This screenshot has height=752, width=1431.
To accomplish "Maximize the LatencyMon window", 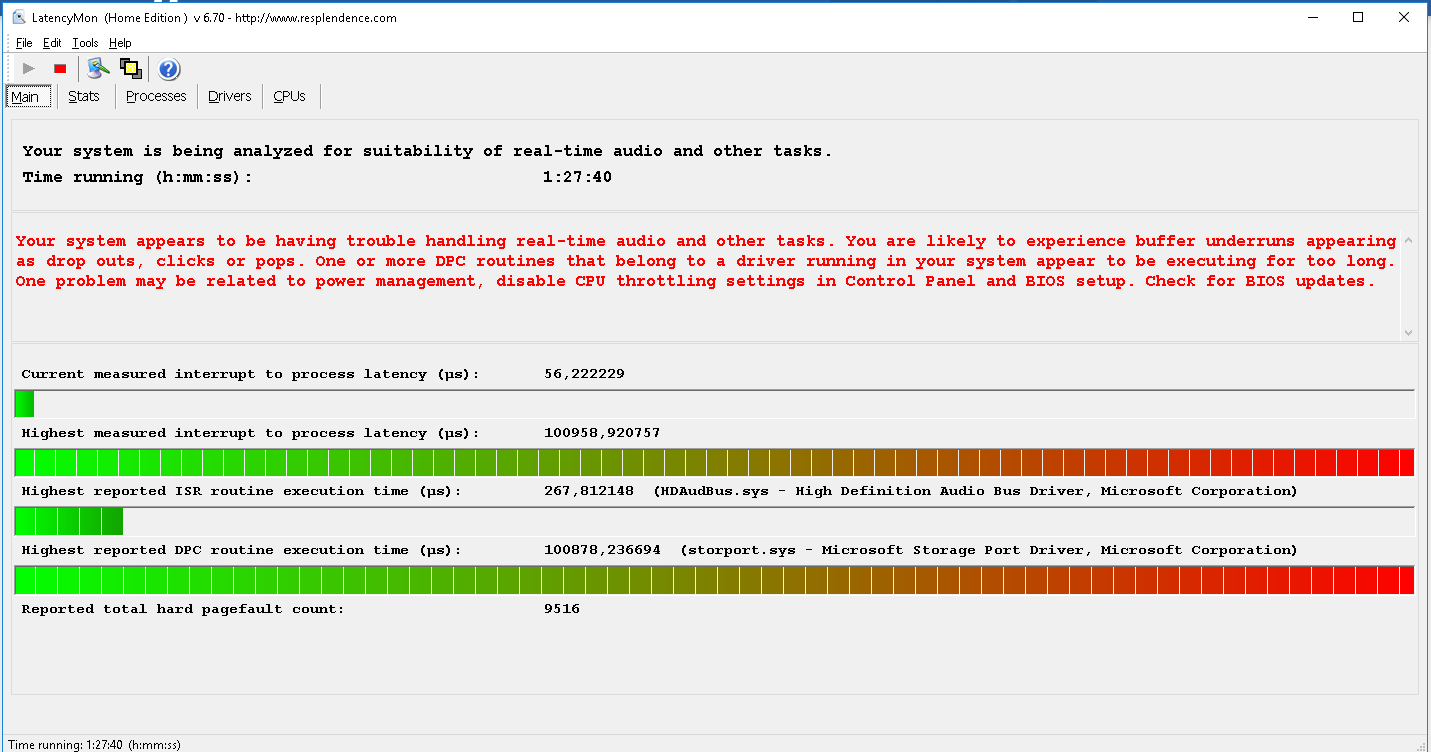I will 1358,17.
